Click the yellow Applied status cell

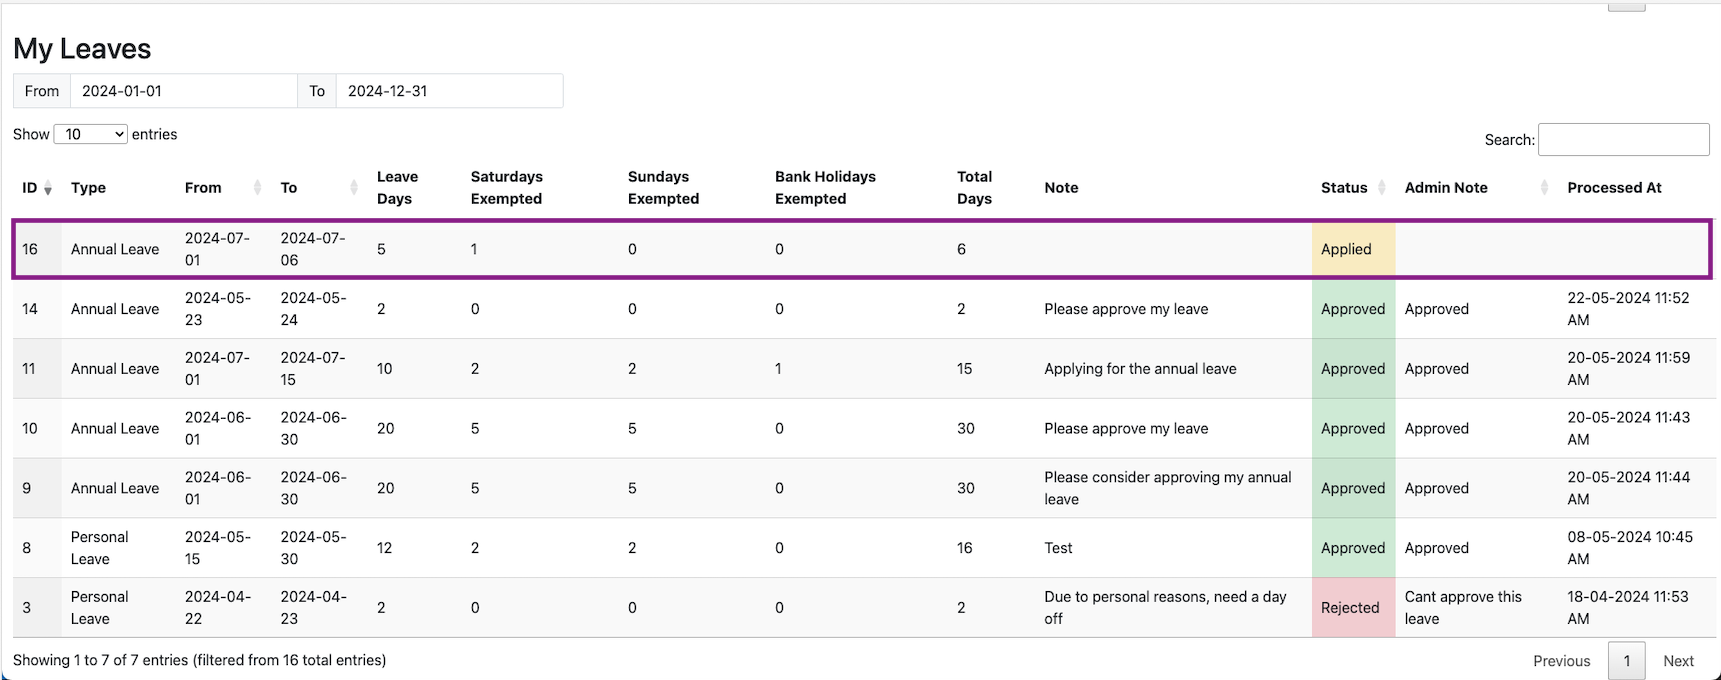click(1352, 249)
